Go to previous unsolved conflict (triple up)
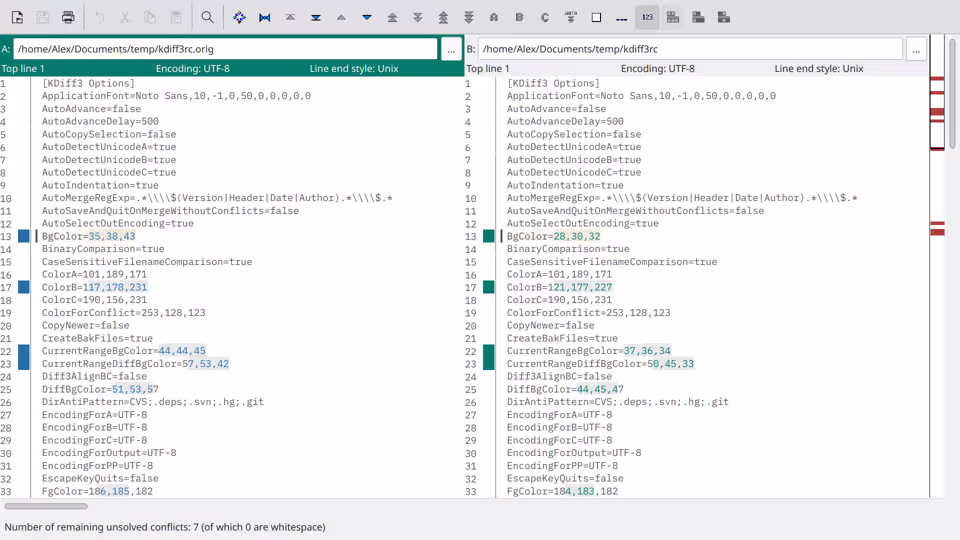Viewport: 960px width, 540px height. [x=443, y=18]
